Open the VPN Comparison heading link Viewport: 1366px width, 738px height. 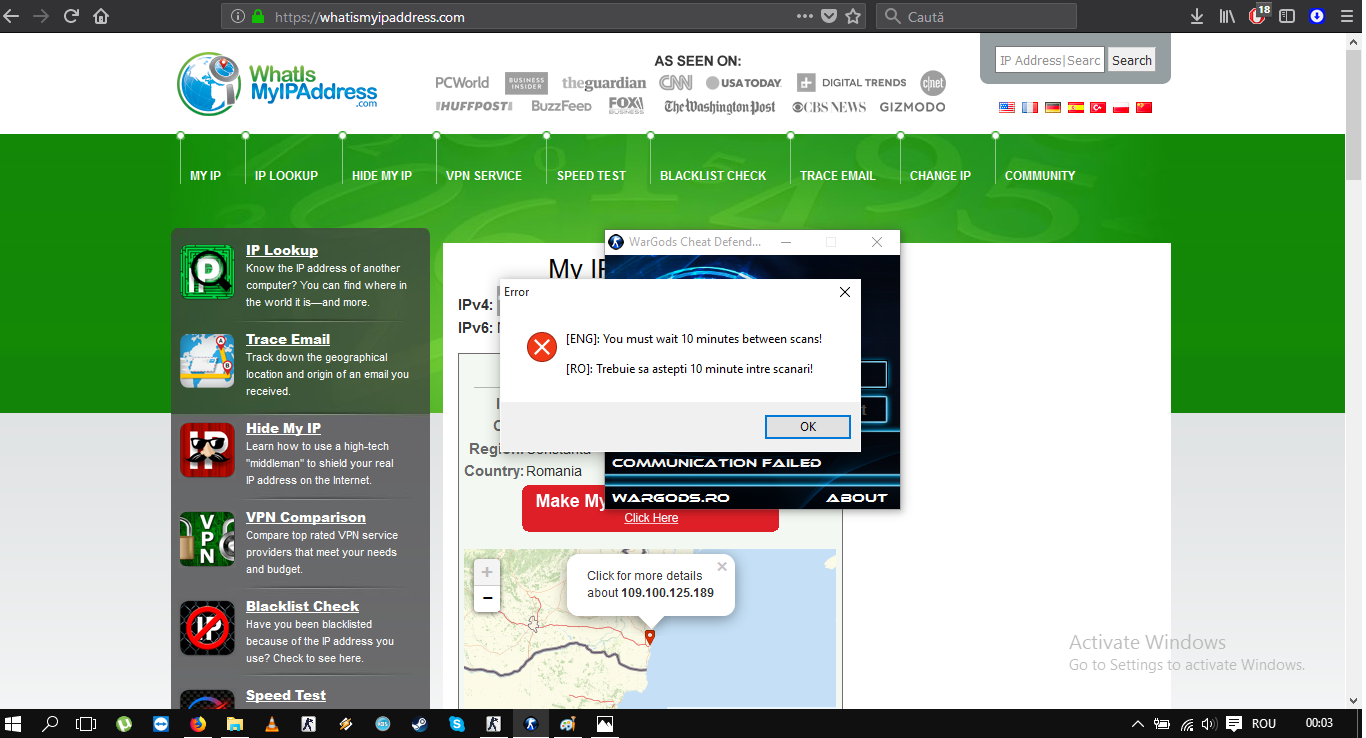click(306, 517)
